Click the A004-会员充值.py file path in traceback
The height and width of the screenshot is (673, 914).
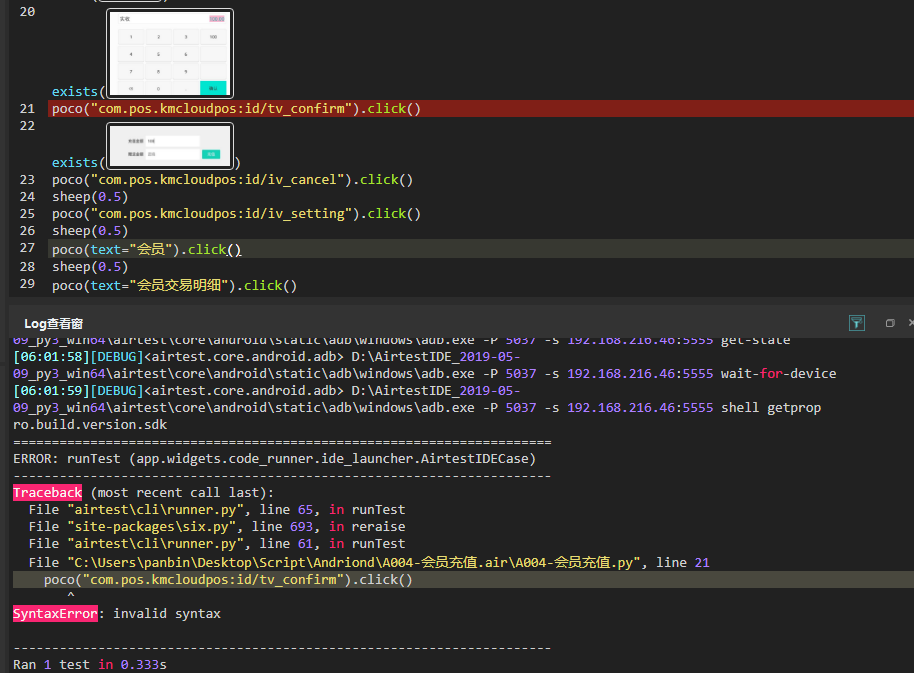354,562
